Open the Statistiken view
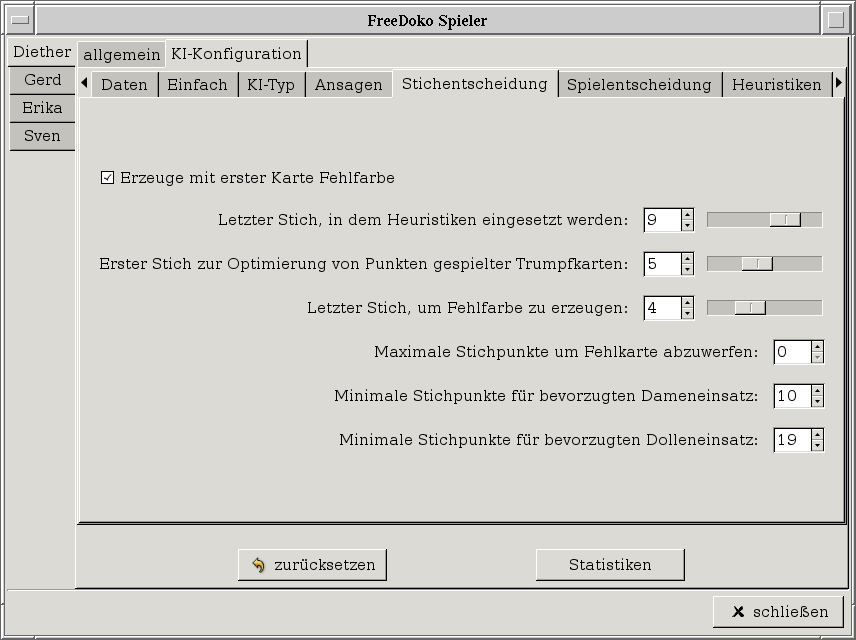The image size is (856, 640). (610, 565)
